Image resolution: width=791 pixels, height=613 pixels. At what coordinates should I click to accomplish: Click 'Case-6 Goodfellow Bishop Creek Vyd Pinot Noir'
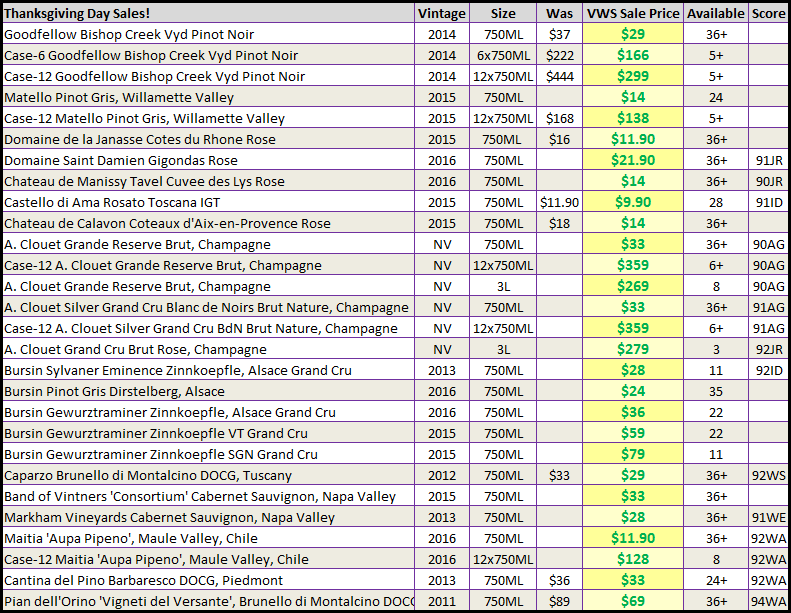(x=151, y=55)
